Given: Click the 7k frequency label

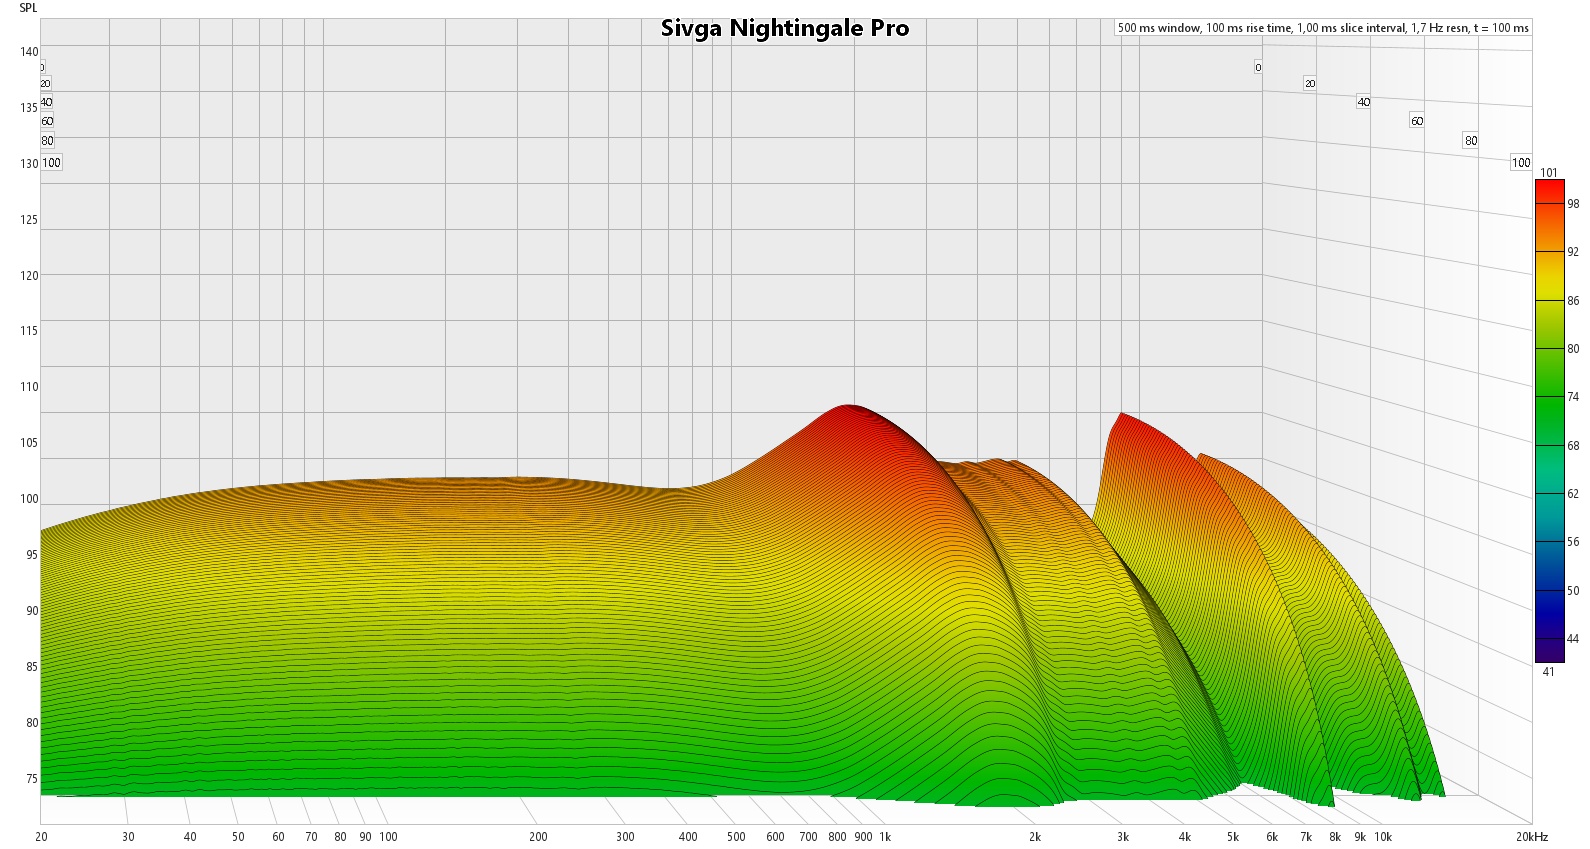Looking at the screenshot, I should click(x=1306, y=837).
